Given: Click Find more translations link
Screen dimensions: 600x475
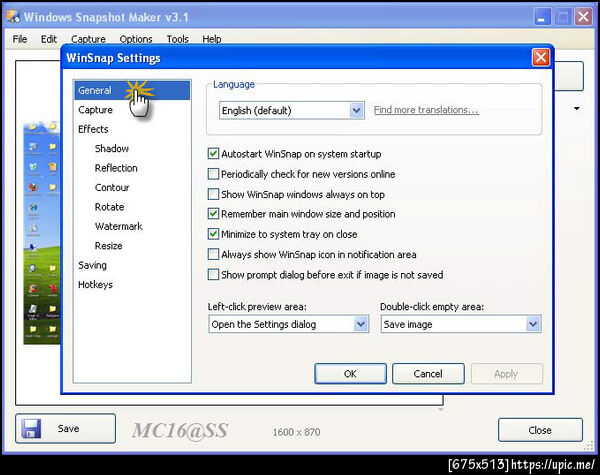Looking at the screenshot, I should [x=426, y=110].
